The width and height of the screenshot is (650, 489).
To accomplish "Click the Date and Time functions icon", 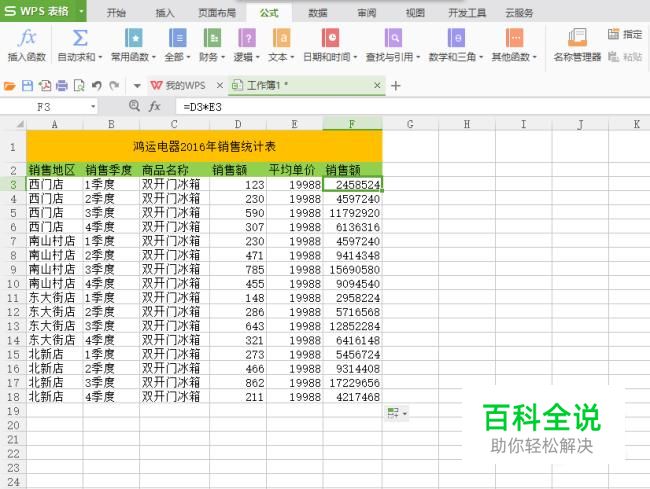I will [330, 38].
